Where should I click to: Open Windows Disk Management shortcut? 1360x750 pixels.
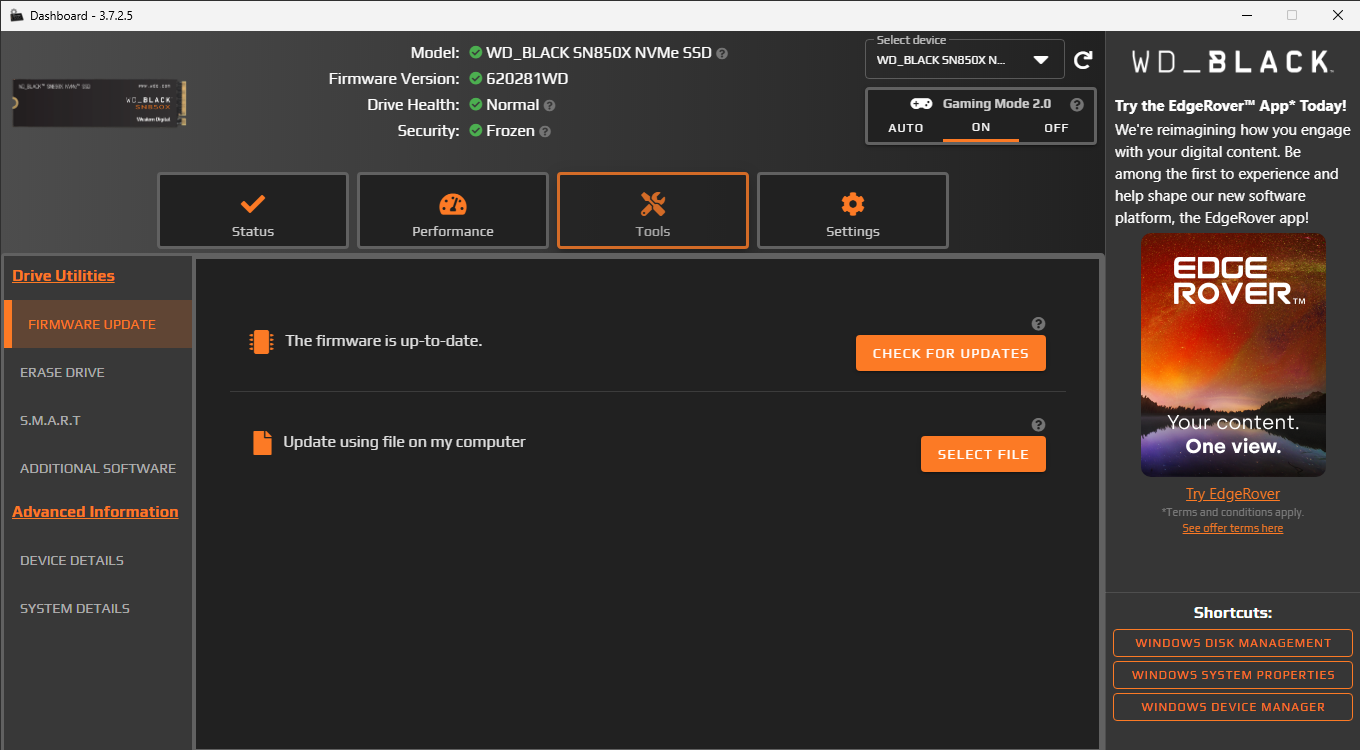[1233, 643]
